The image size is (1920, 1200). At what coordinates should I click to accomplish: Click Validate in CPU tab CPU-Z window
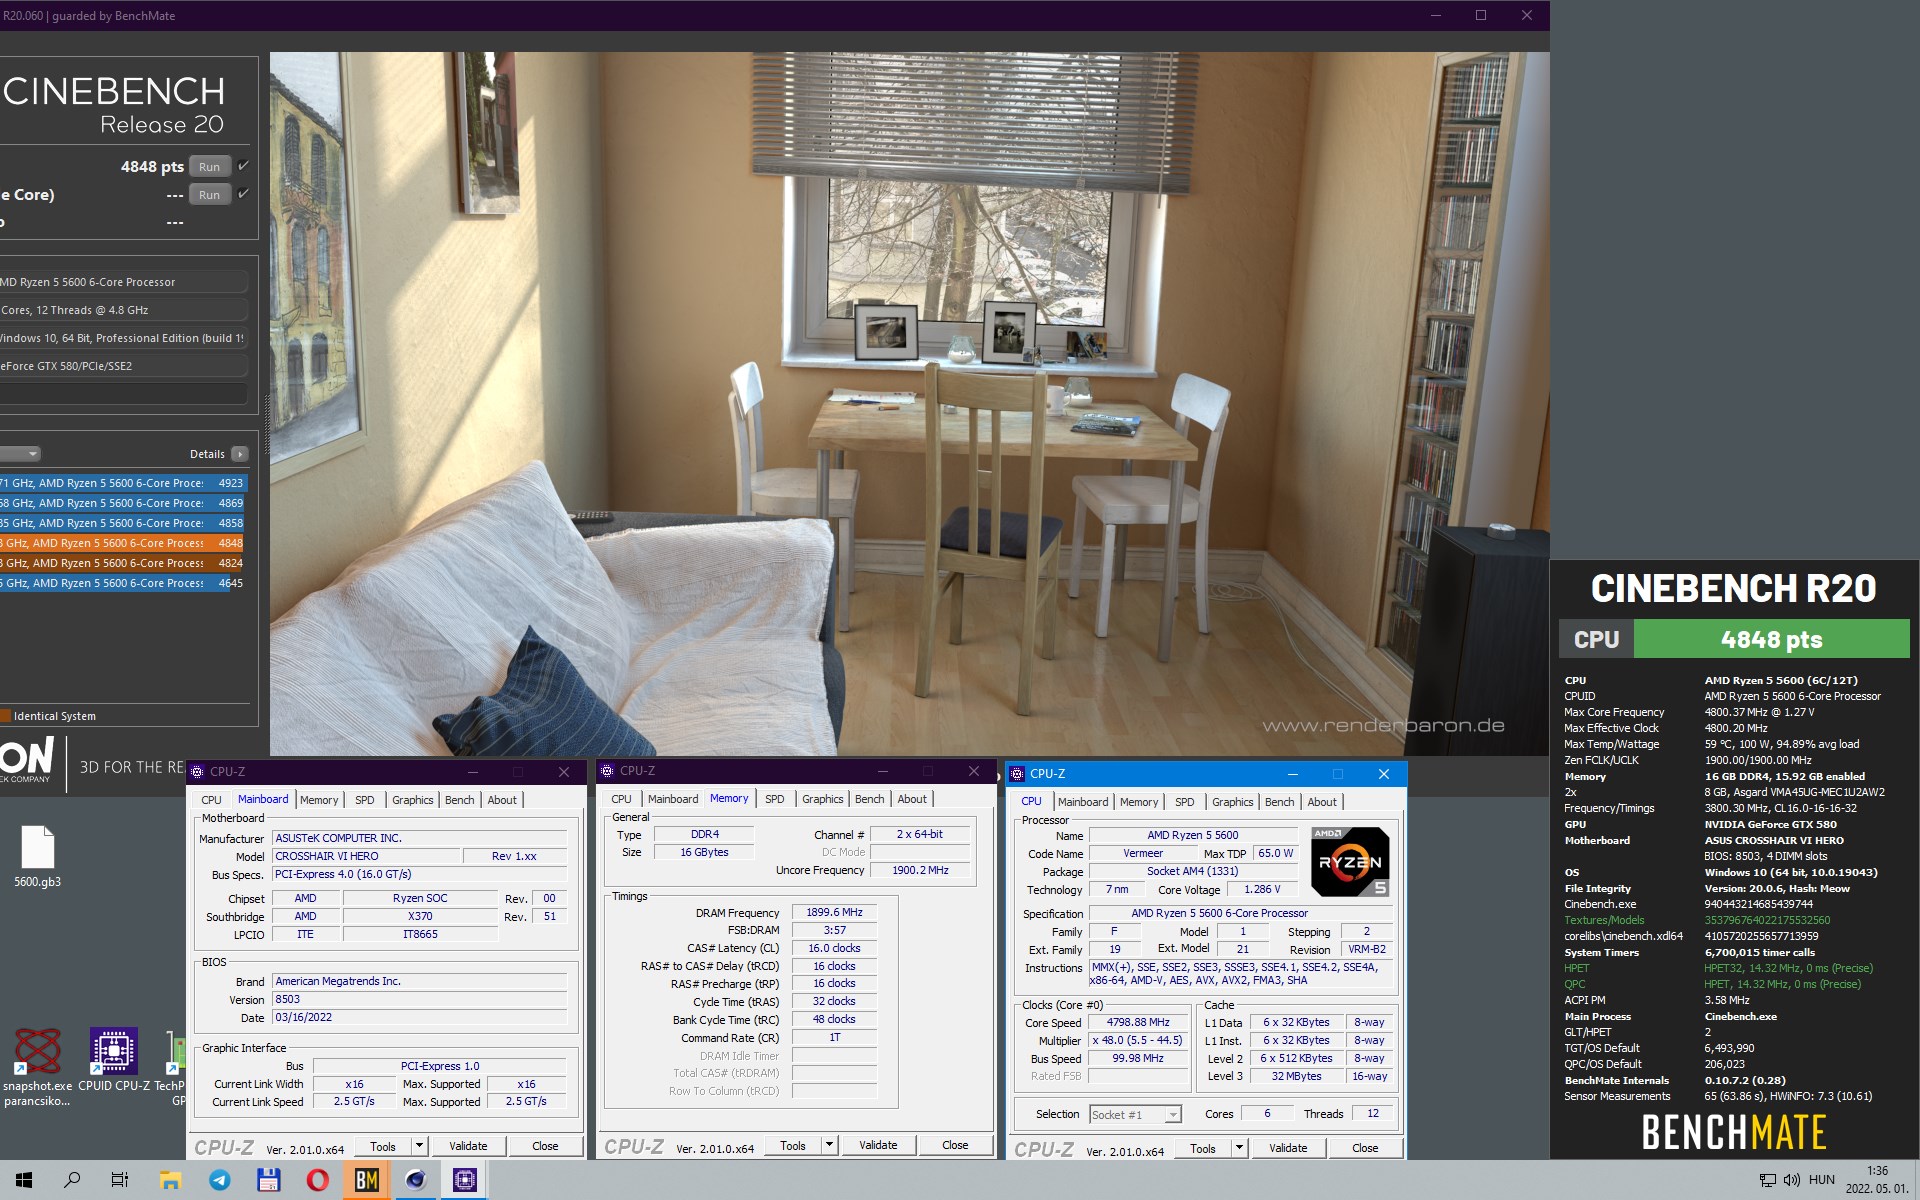pos(1288,1148)
